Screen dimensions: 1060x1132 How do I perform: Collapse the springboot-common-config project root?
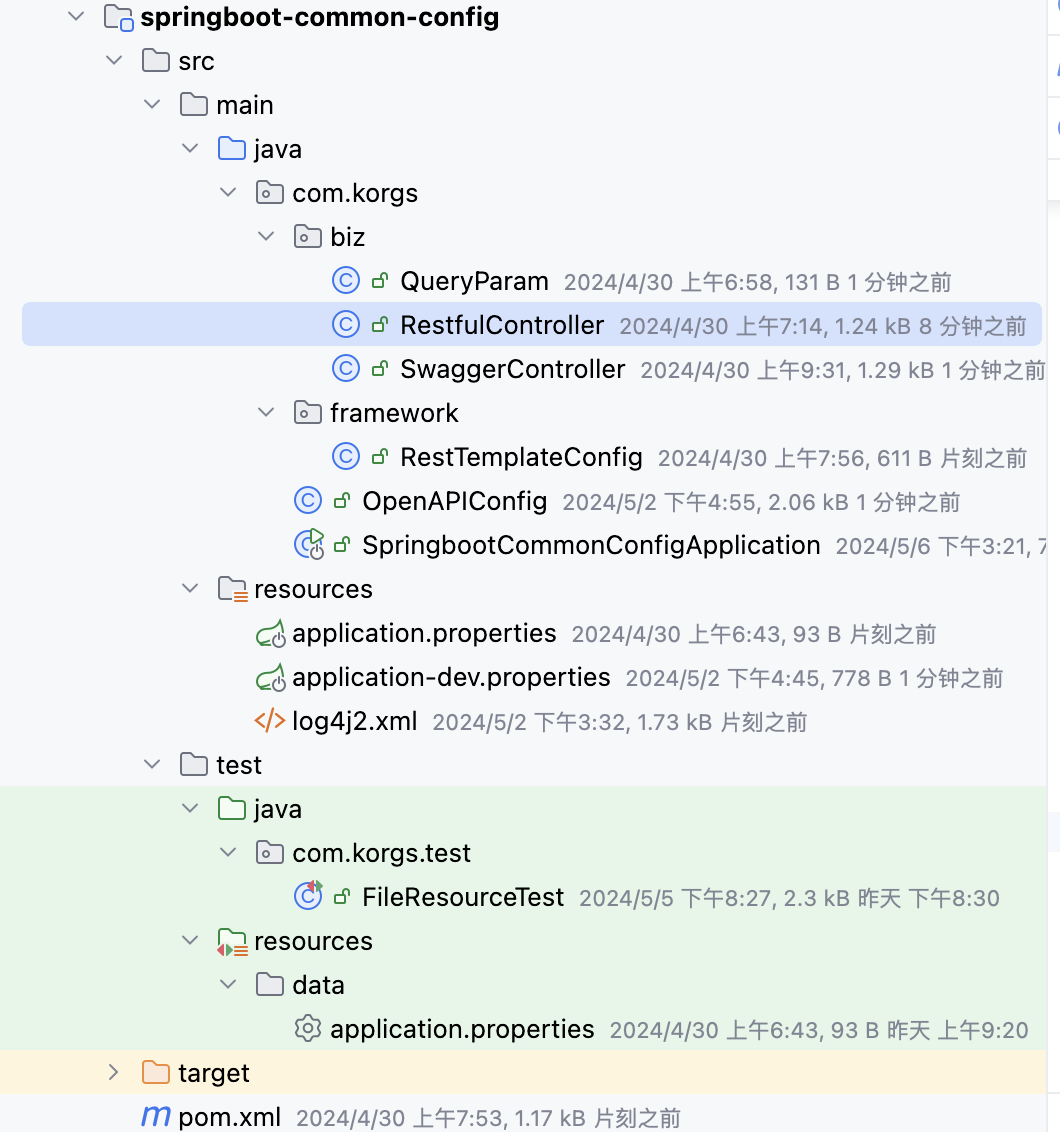click(x=76, y=16)
